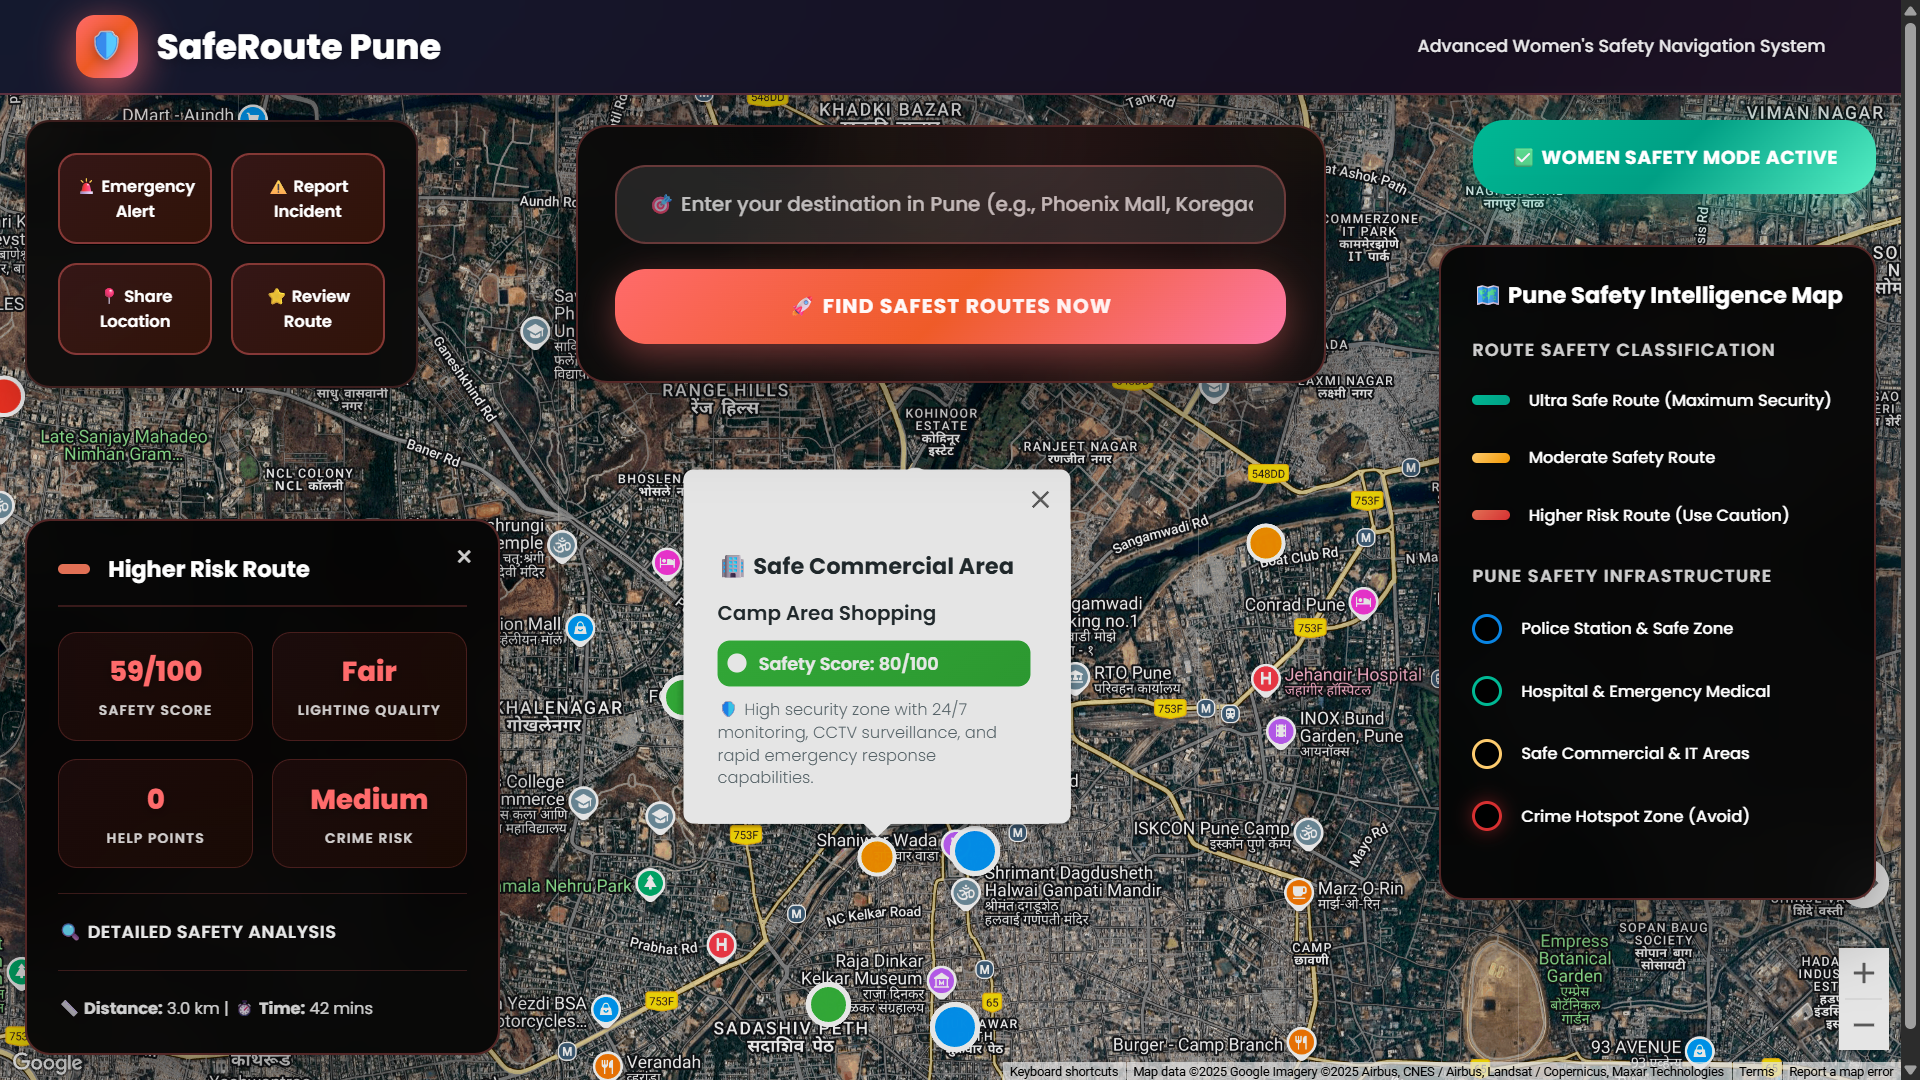The image size is (1920, 1080).
Task: Click the Jehangir Hospital red H marker
Action: [1265, 679]
